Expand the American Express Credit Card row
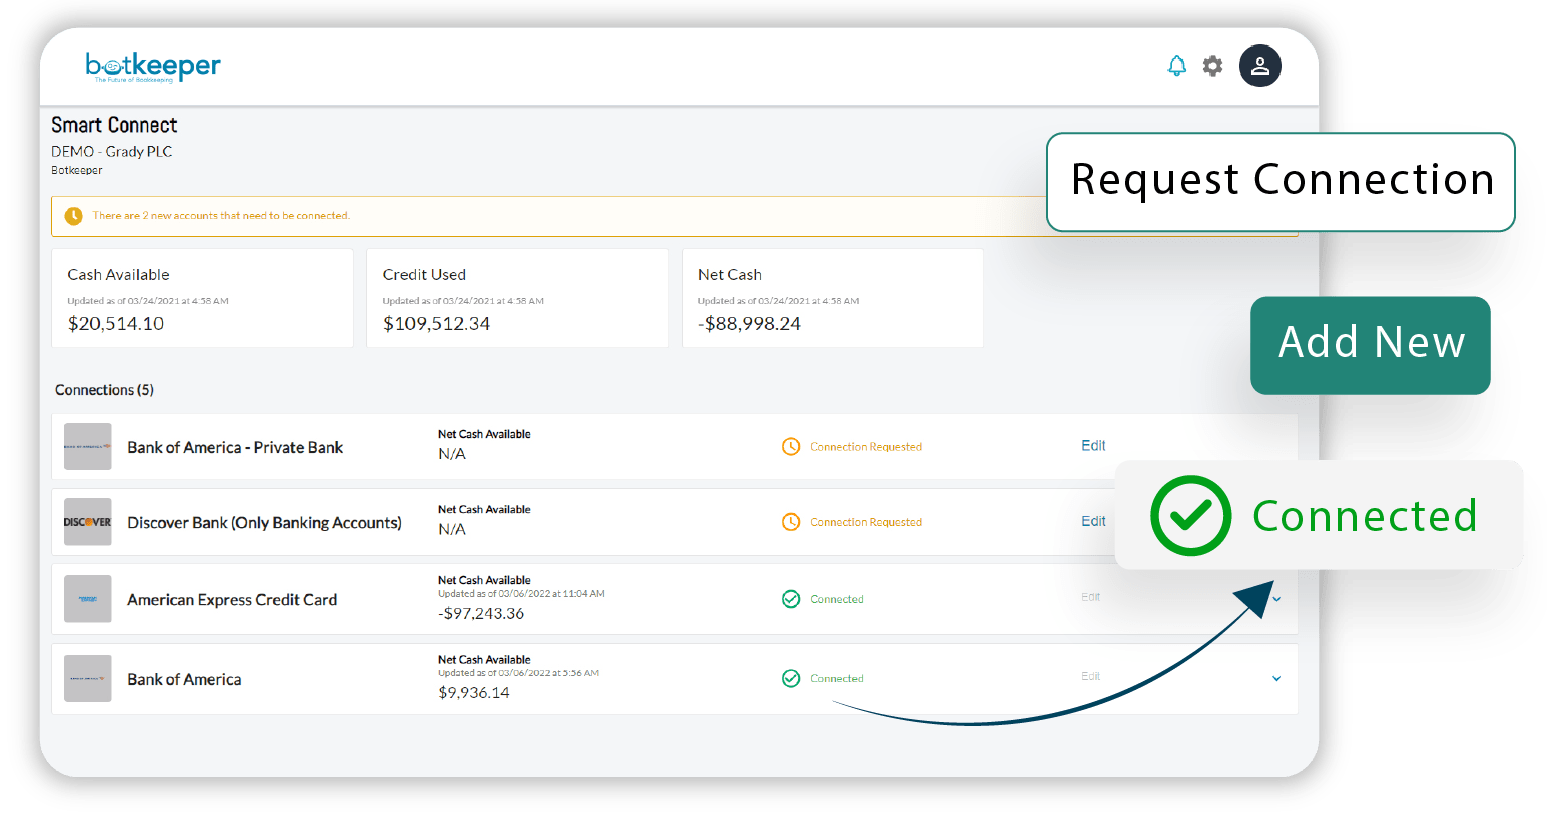 point(1277,599)
